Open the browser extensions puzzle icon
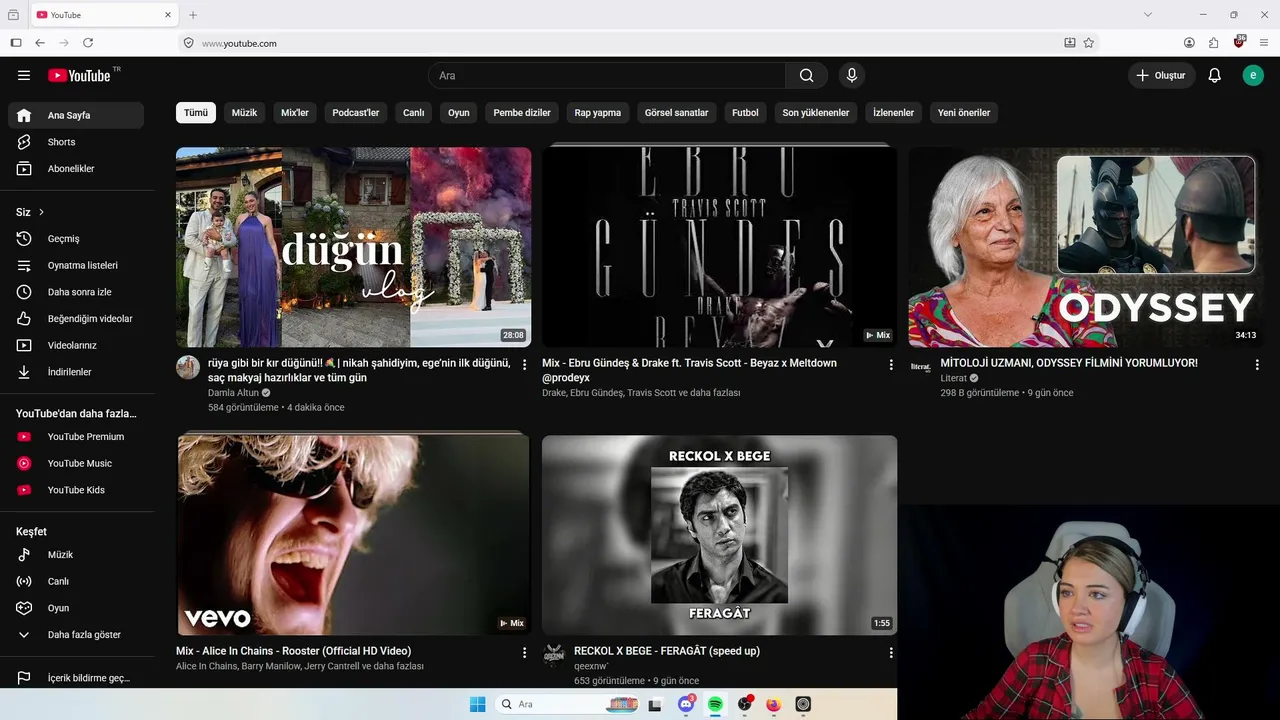The width and height of the screenshot is (1280, 720). (x=1214, y=43)
